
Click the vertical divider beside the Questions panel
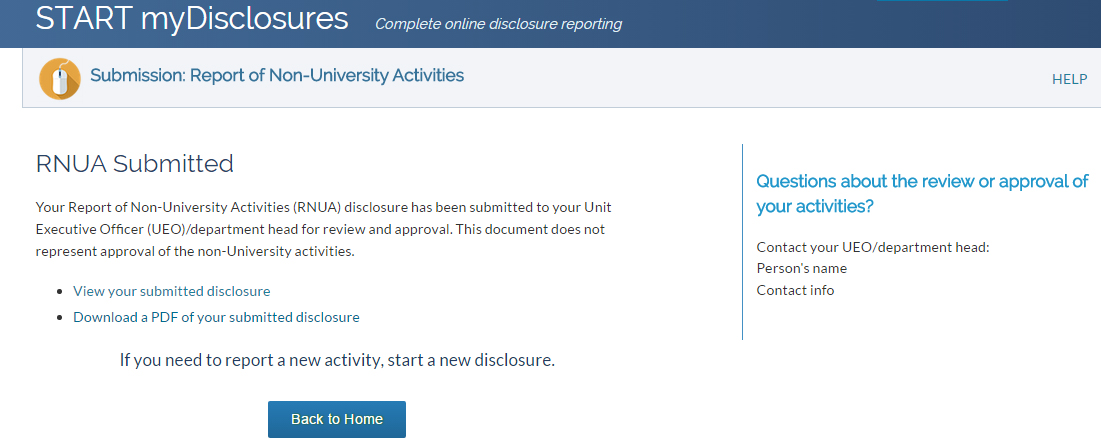742,242
